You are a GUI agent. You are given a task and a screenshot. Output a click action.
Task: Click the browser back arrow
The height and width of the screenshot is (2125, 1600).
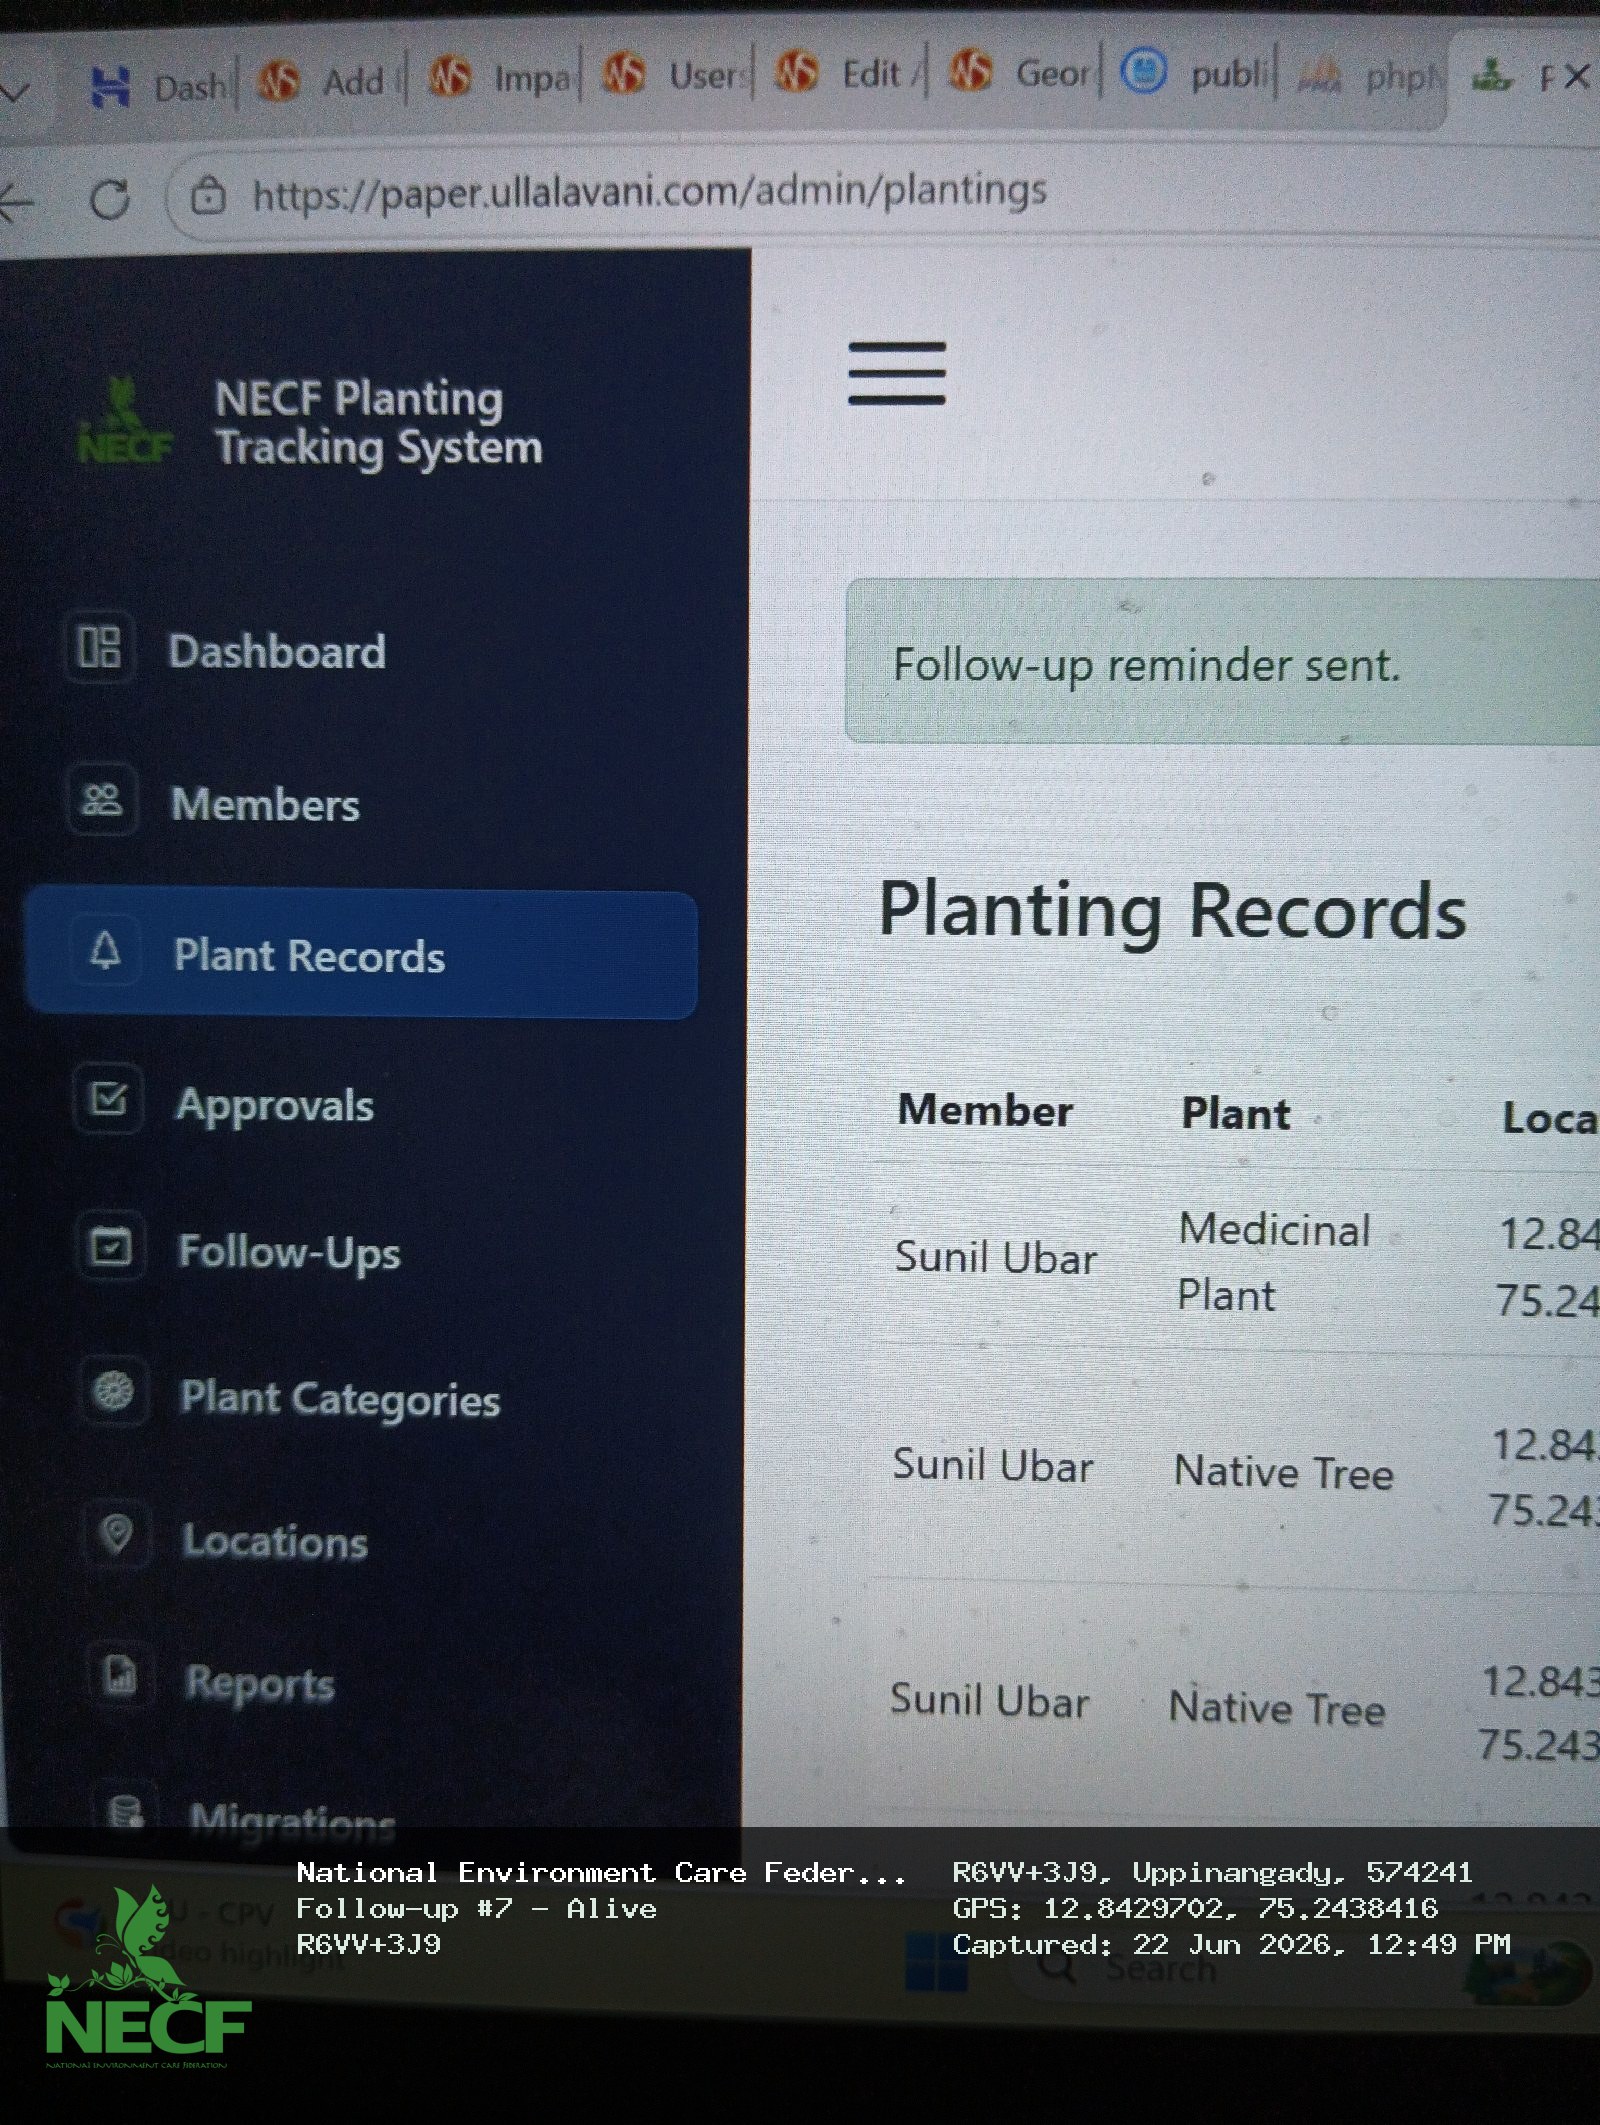pos(17,203)
